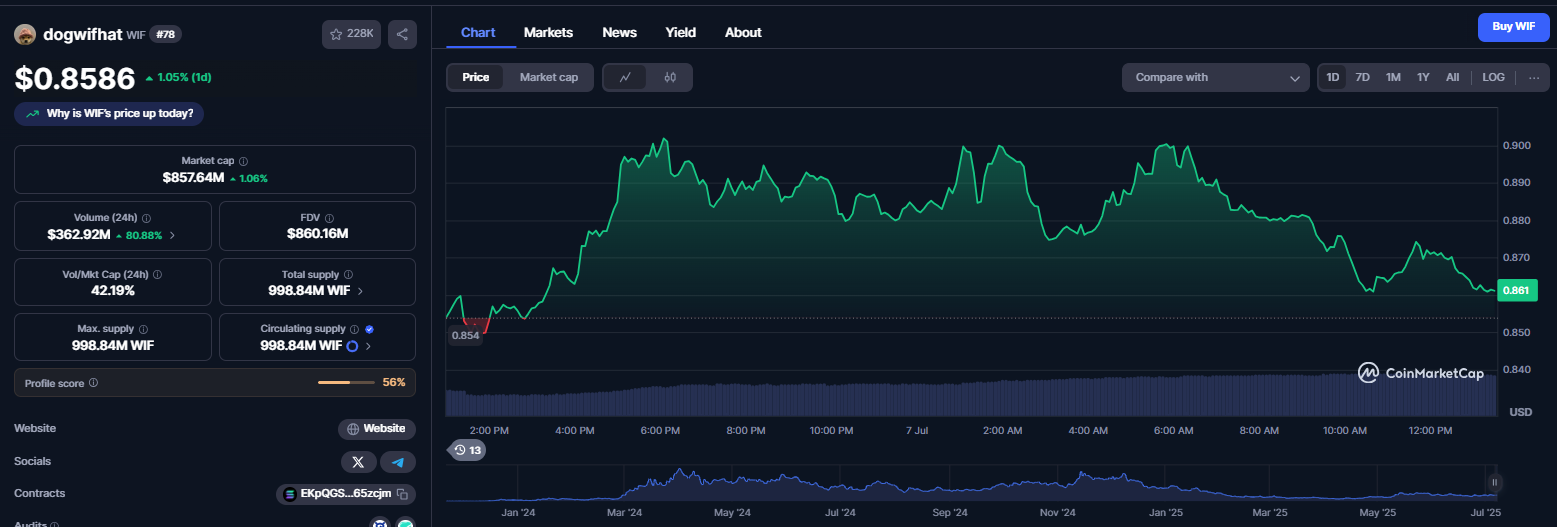Image resolution: width=1557 pixels, height=527 pixels.
Task: Open the Compare with dropdown
Action: coord(1216,77)
